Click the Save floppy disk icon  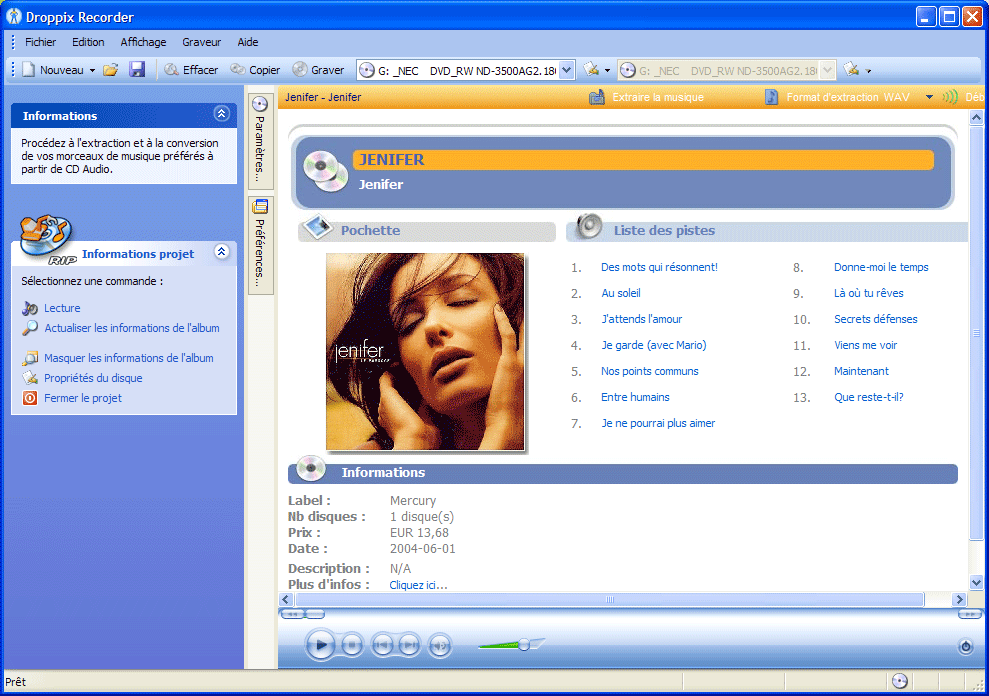pos(137,70)
